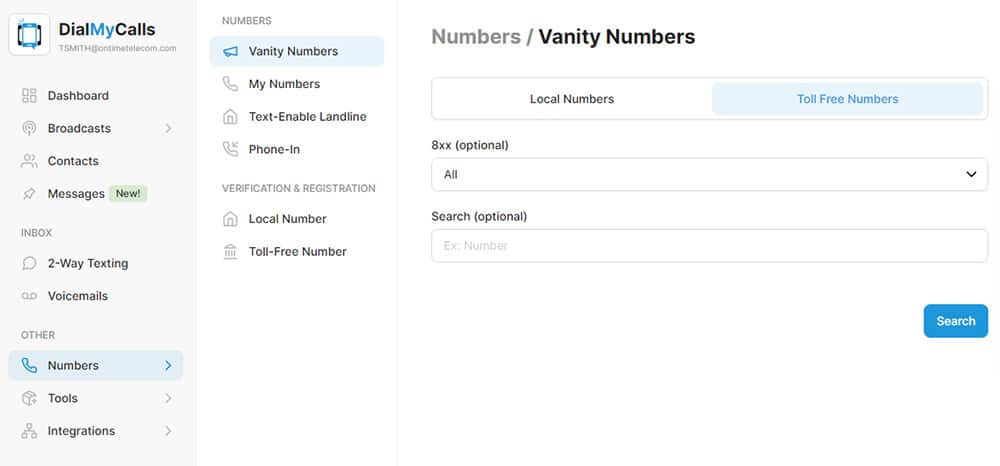Switch to the Local Numbers option
The width and height of the screenshot is (1000, 466).
click(572, 99)
